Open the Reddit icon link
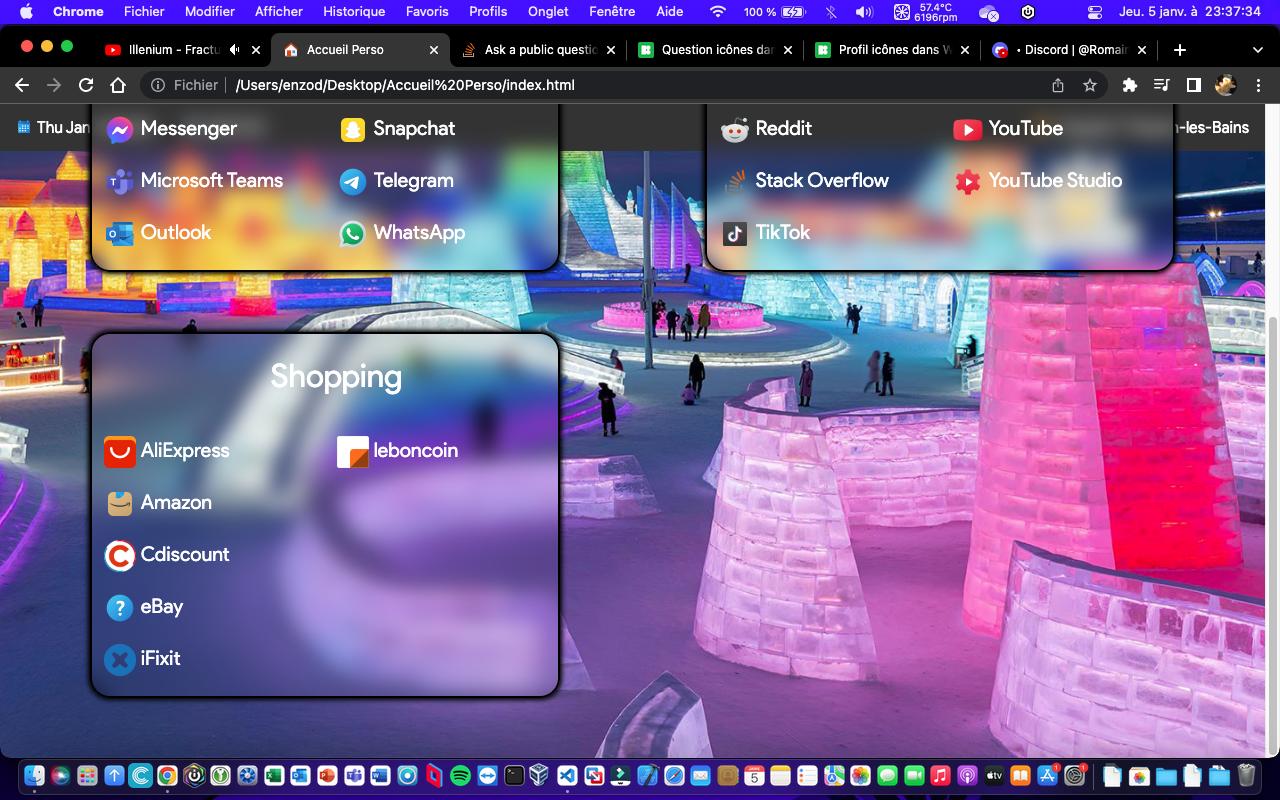Viewport: 1280px width, 800px height. (x=735, y=129)
